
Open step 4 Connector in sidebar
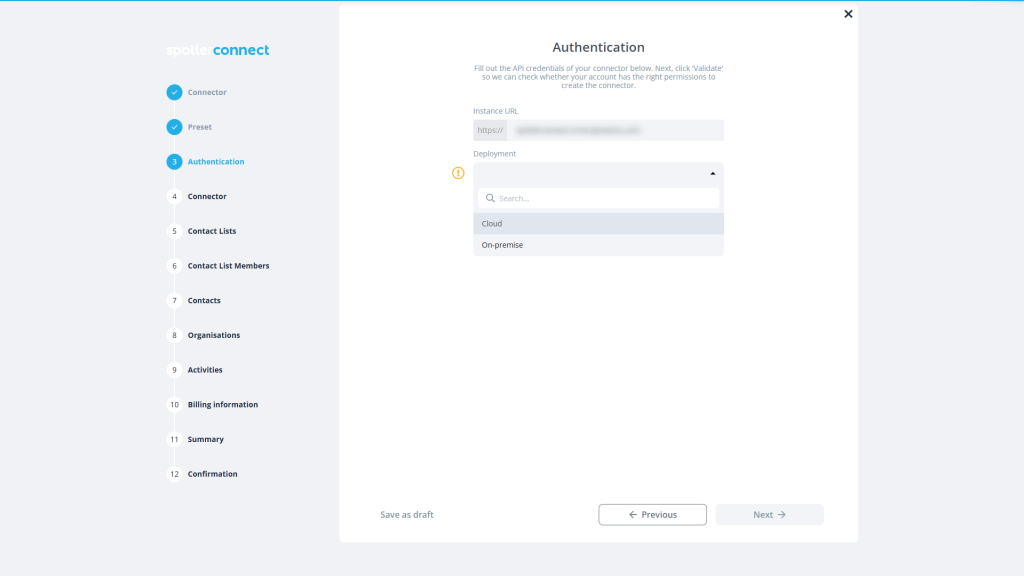click(207, 196)
